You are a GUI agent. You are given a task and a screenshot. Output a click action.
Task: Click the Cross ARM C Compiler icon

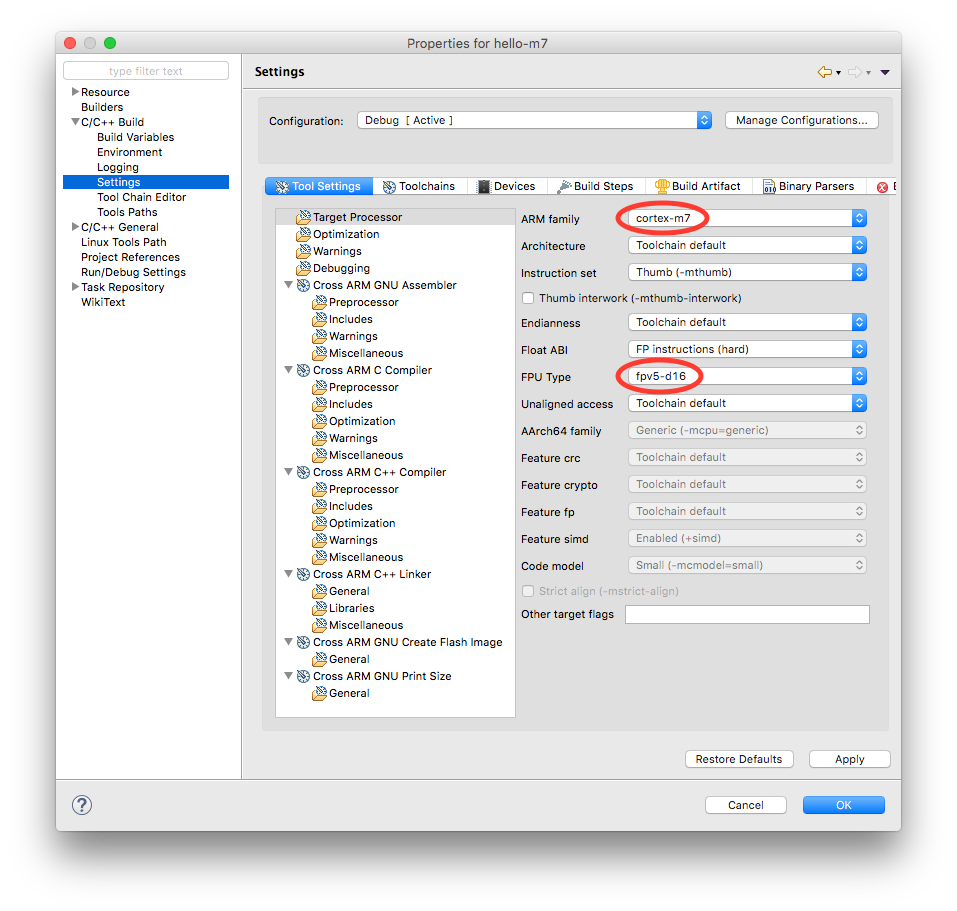pyautogui.click(x=303, y=370)
